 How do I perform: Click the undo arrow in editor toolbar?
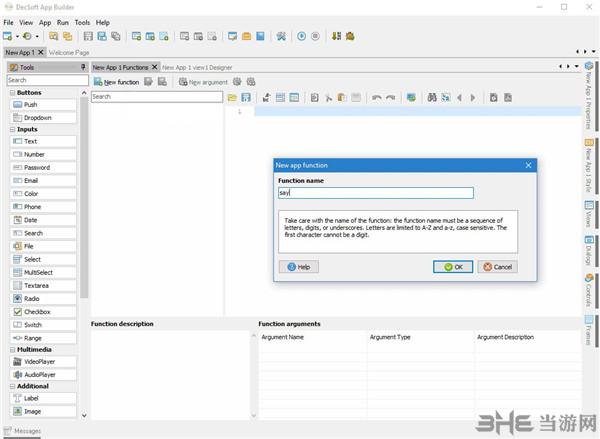click(376, 97)
